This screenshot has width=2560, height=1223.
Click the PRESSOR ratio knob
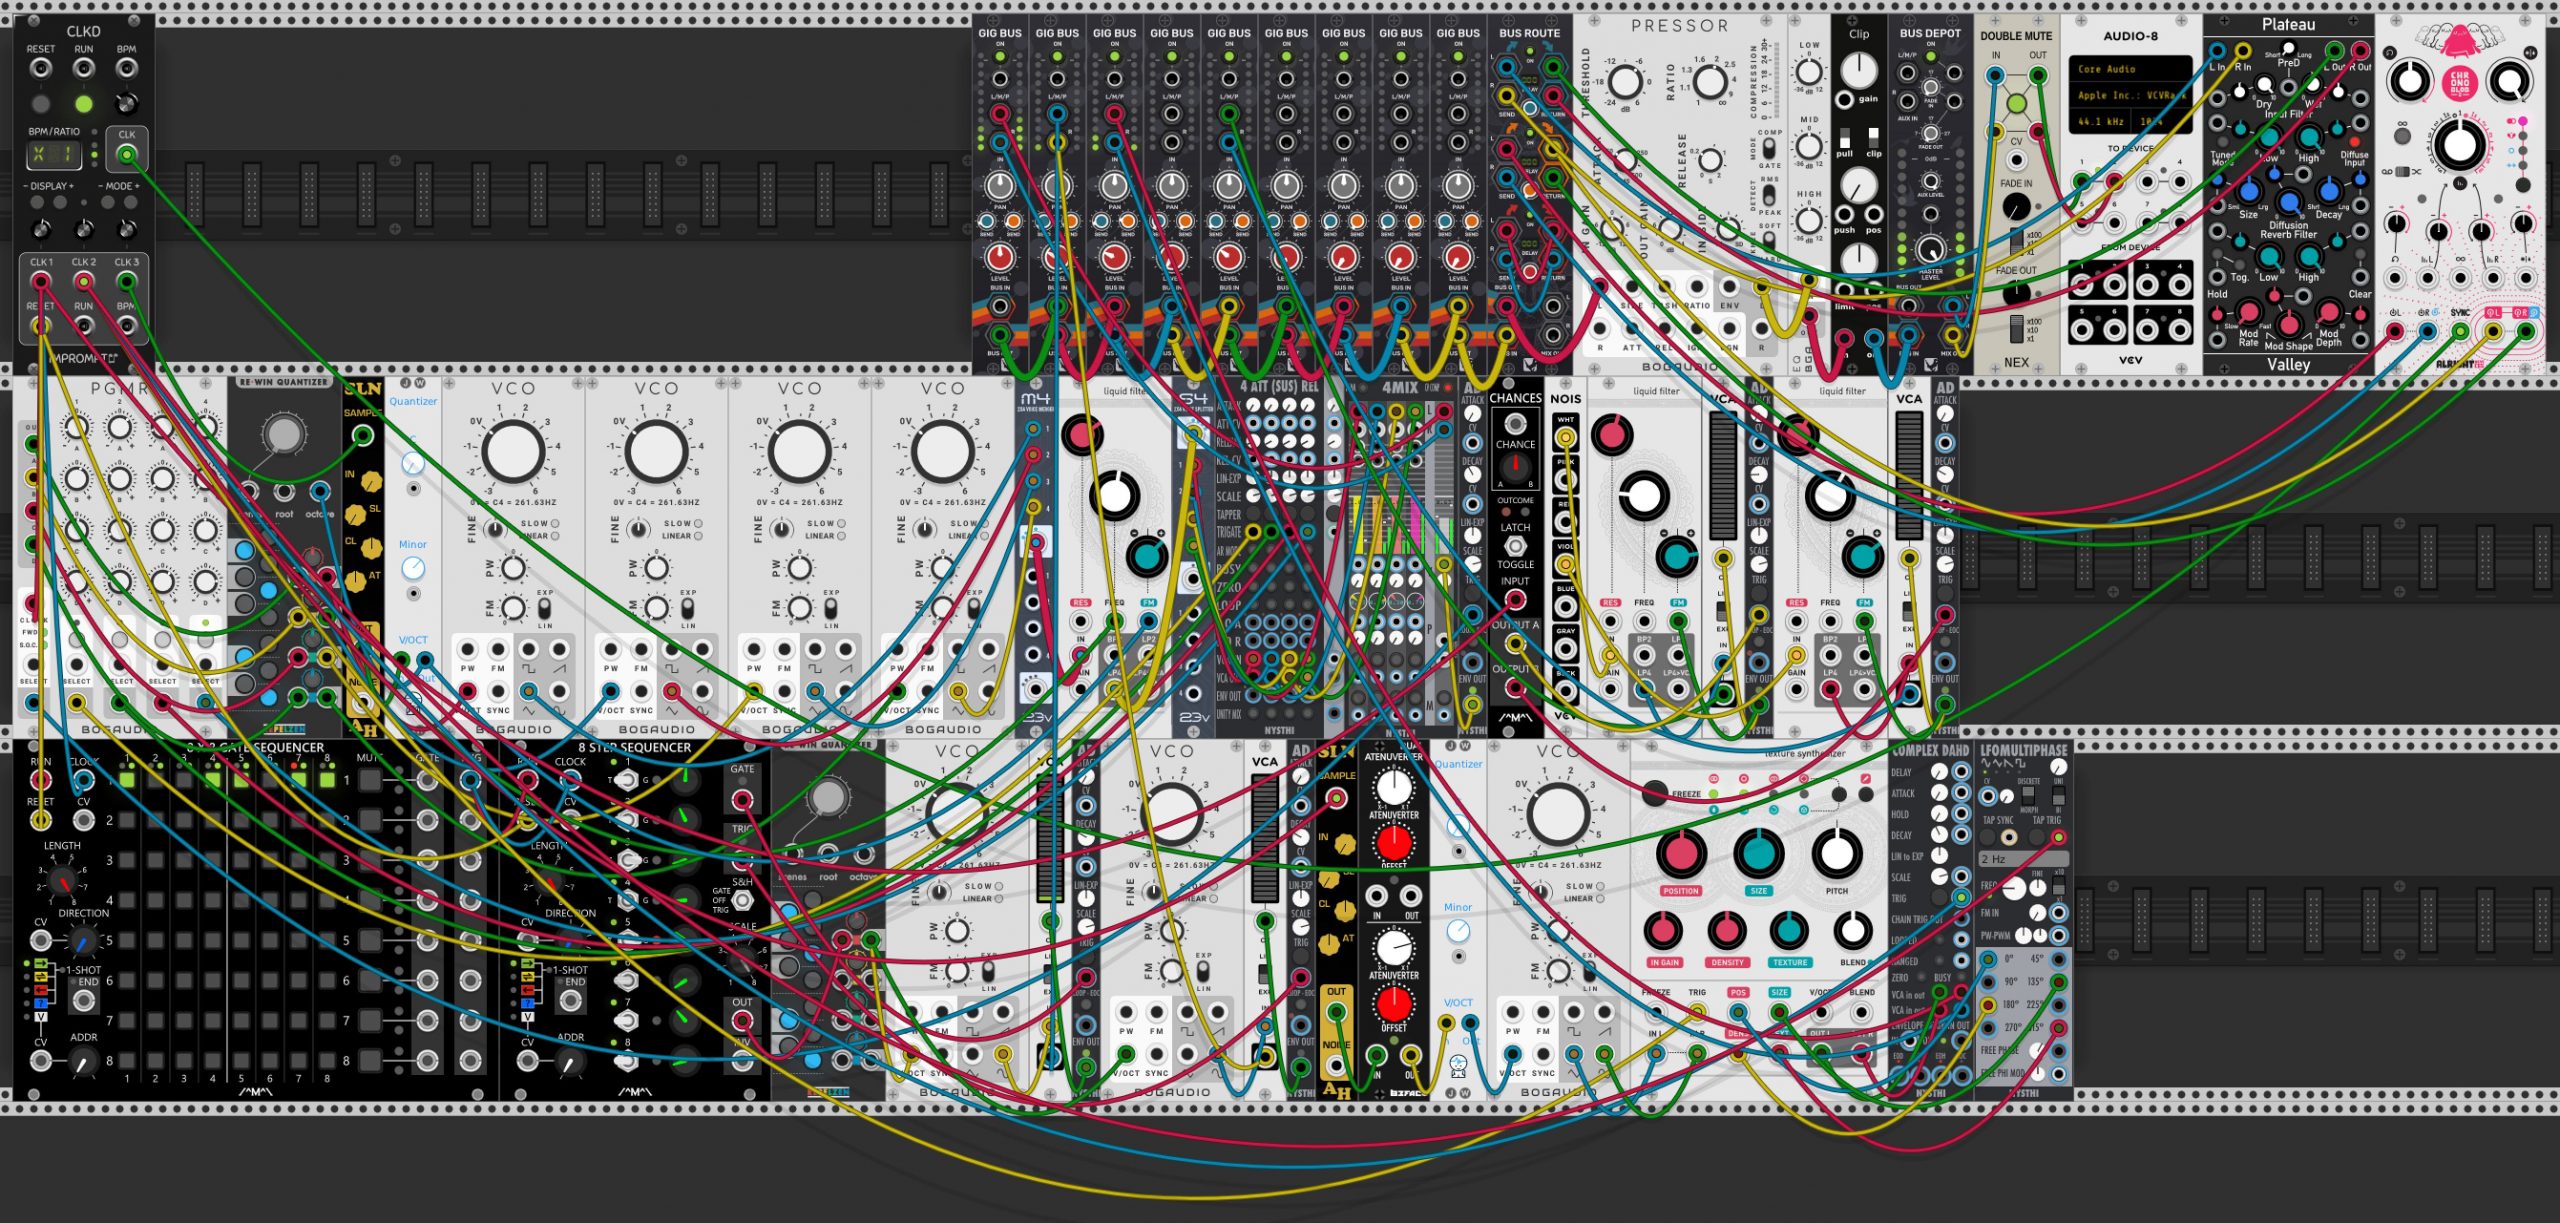(x=1711, y=82)
